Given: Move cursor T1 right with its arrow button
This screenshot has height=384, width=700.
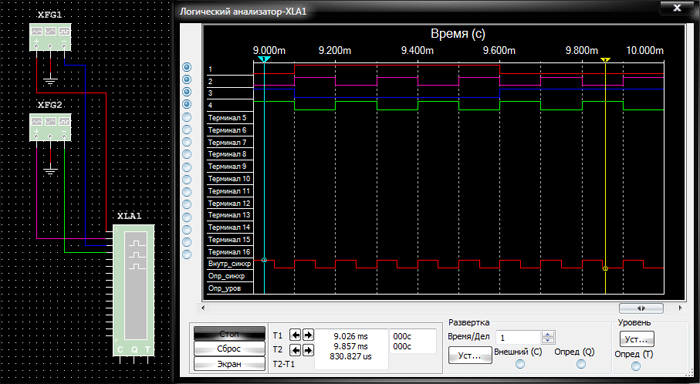Looking at the screenshot, I should pos(308,335).
